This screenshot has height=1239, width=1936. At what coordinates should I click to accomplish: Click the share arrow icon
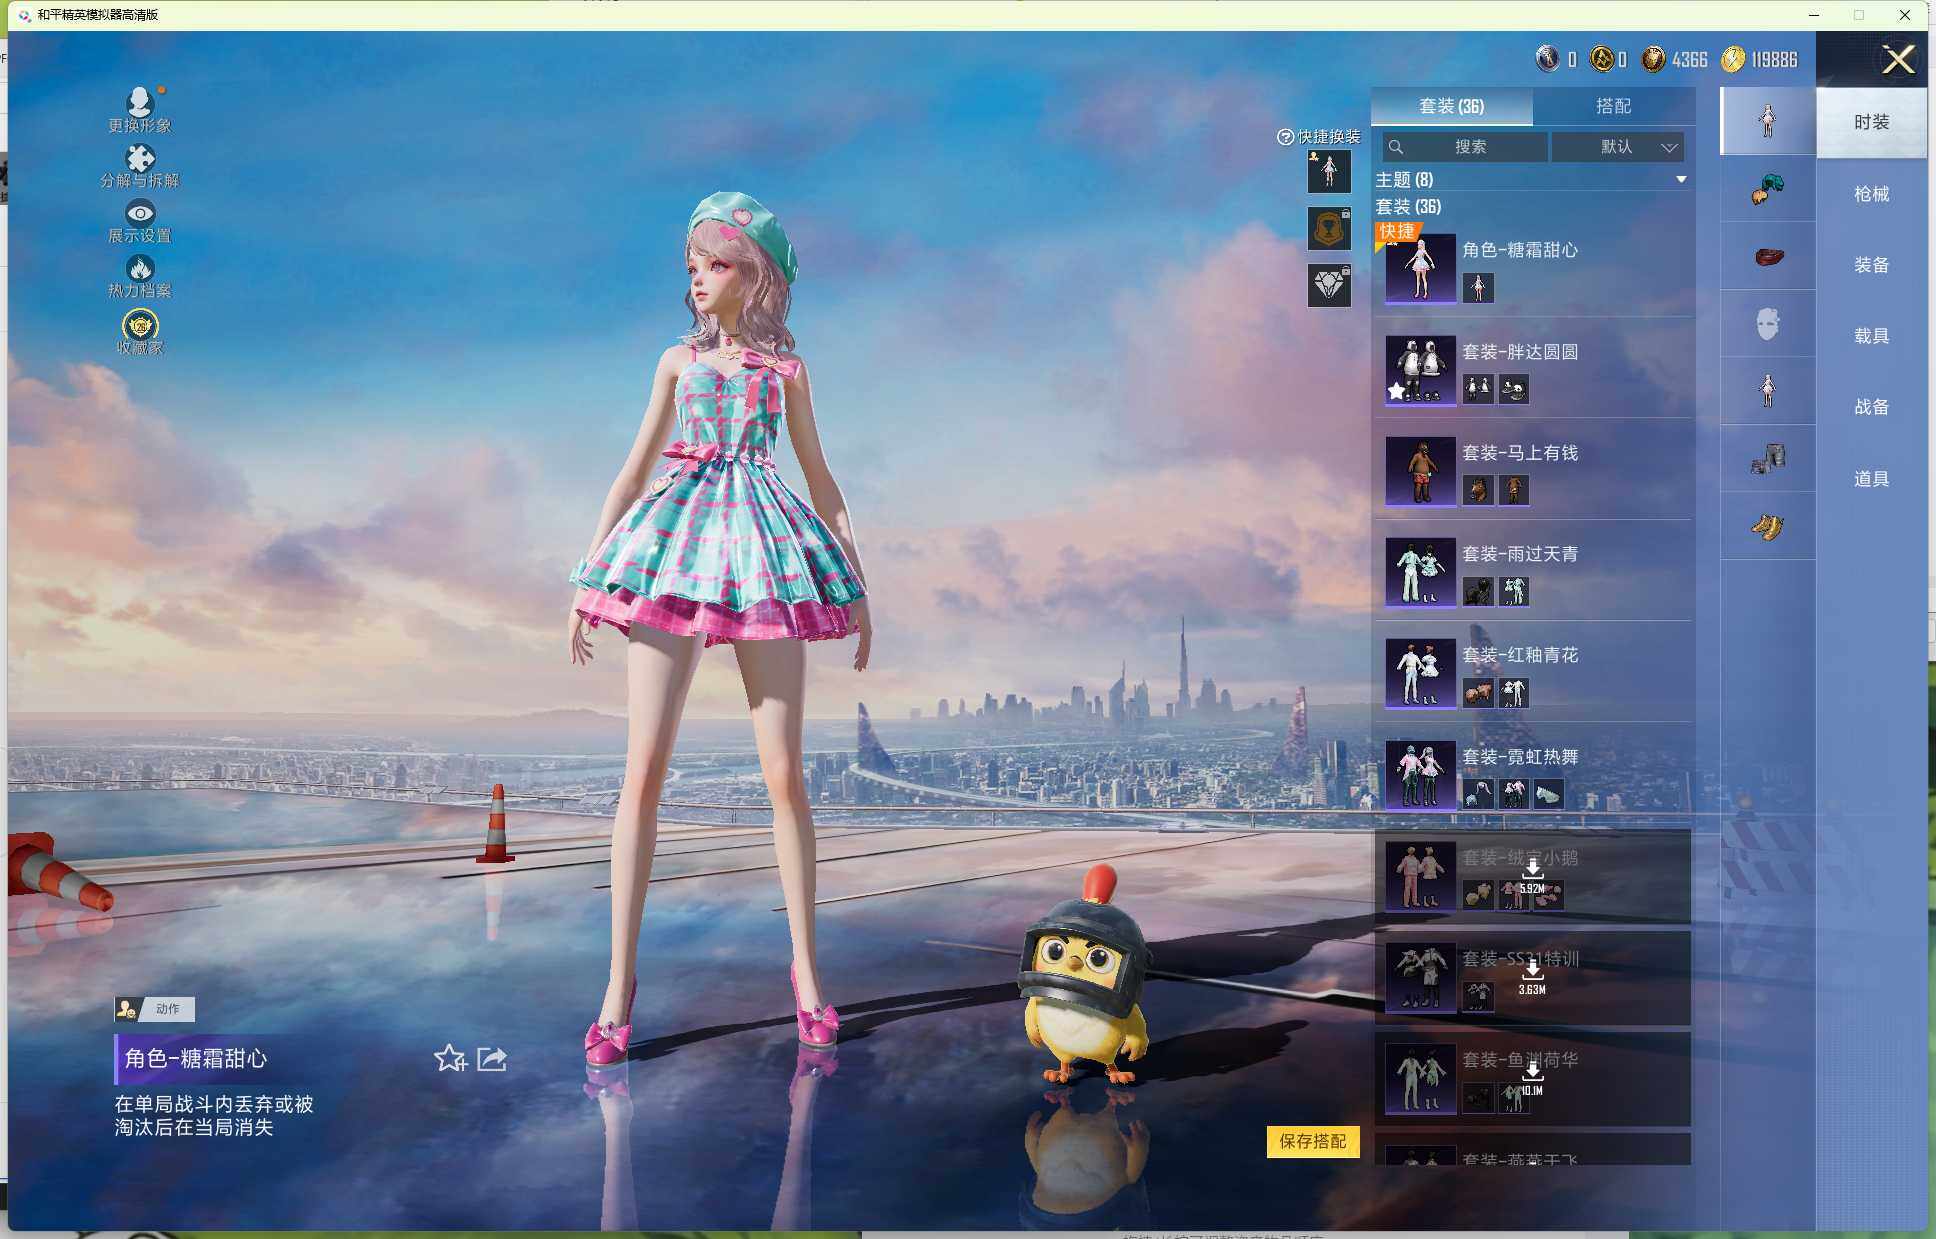pos(492,1058)
